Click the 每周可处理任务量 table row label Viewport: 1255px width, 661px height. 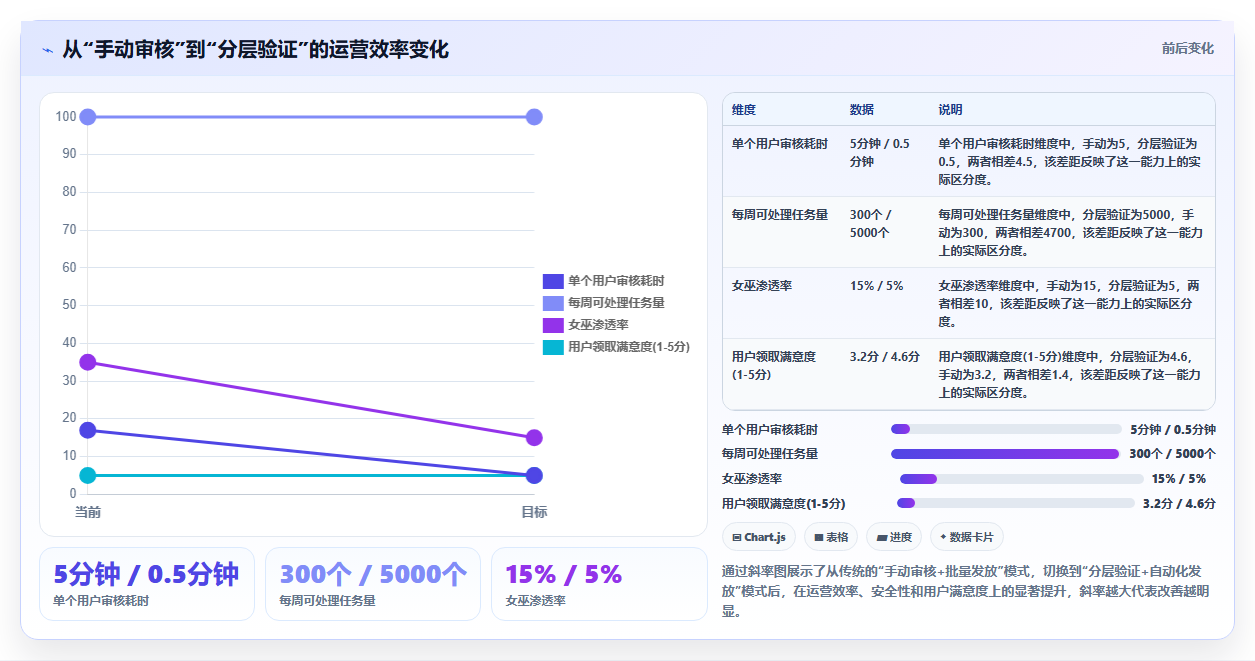pos(780,215)
